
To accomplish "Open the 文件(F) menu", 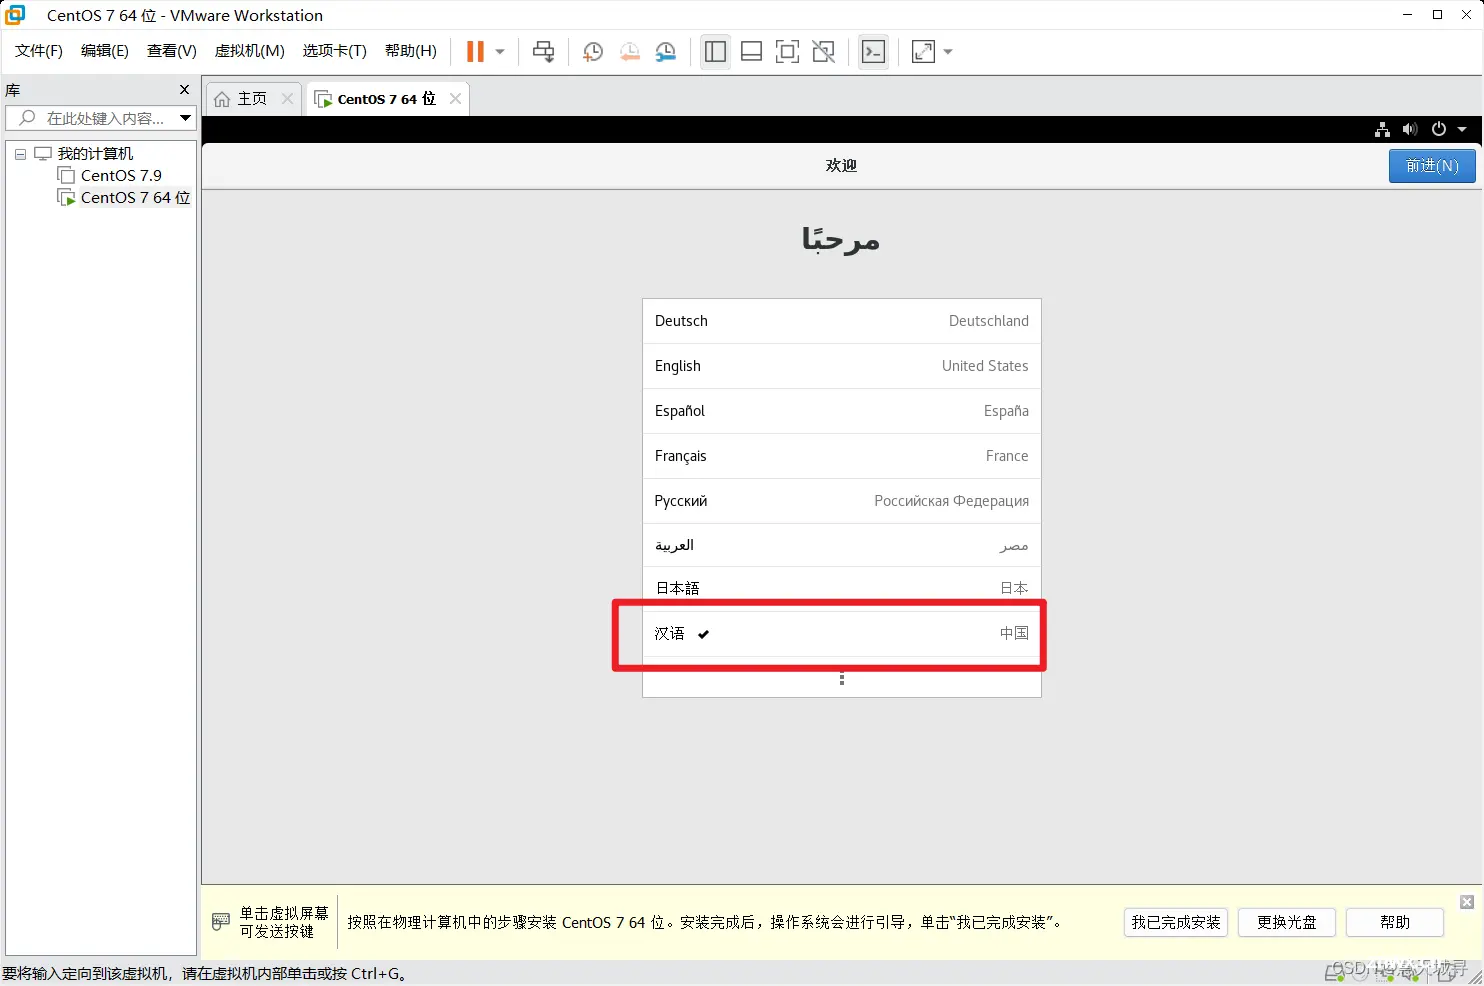I will pos(39,51).
